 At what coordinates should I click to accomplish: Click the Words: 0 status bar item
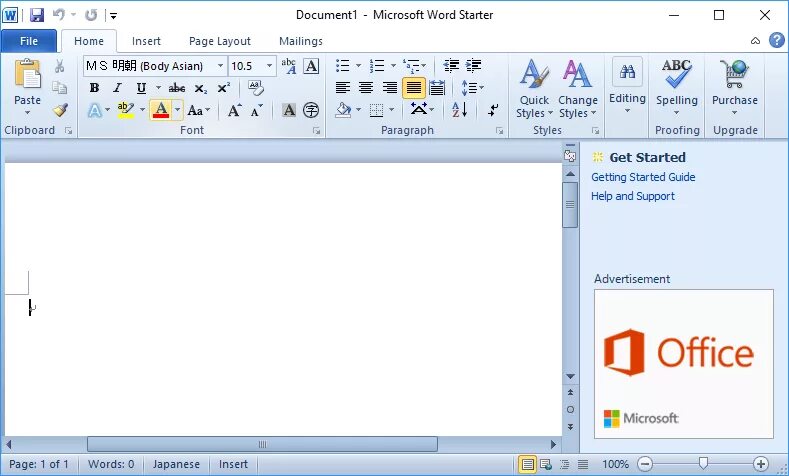pyautogui.click(x=111, y=464)
